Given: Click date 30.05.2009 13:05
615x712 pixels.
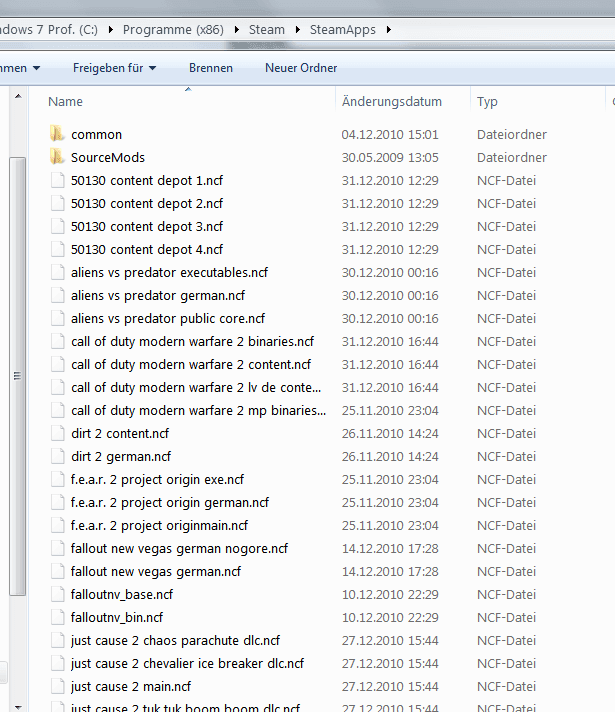Looking at the screenshot, I should coord(390,158).
